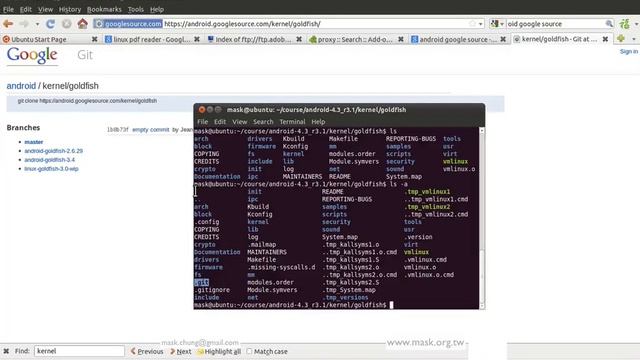Close the terminal window red button

click(202, 109)
